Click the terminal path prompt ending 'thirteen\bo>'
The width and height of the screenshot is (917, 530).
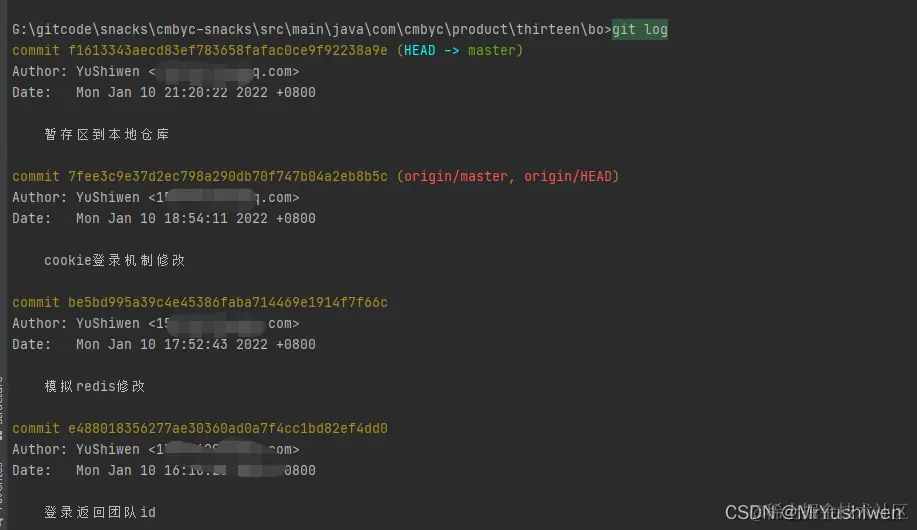[312, 29]
